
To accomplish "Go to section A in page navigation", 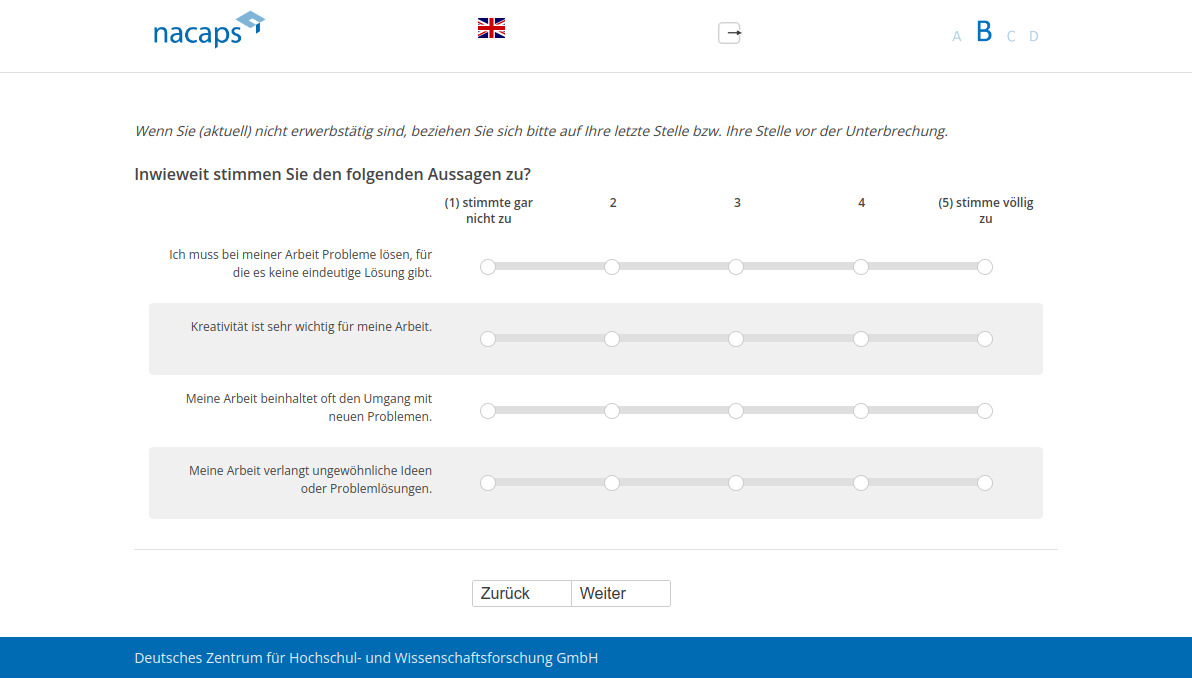I will pyautogui.click(x=957, y=37).
